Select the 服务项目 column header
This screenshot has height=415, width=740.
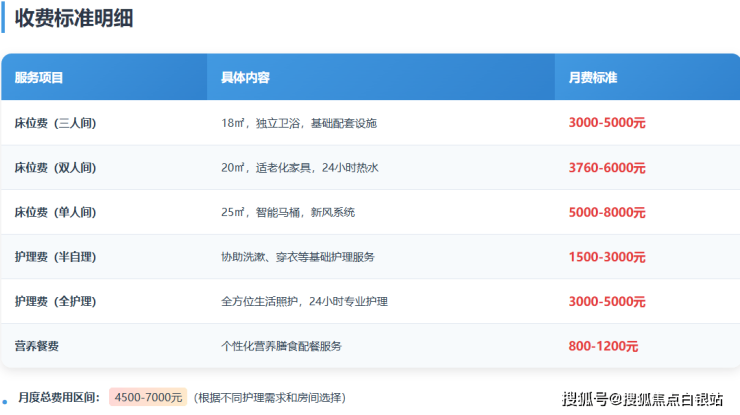pos(39,78)
